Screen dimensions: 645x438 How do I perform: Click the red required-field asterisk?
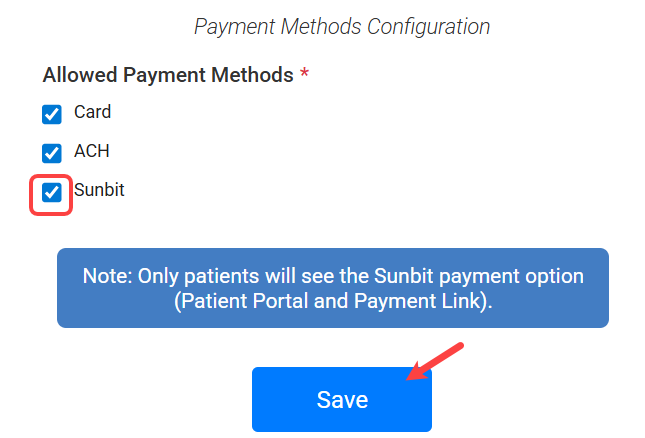pyautogui.click(x=304, y=76)
